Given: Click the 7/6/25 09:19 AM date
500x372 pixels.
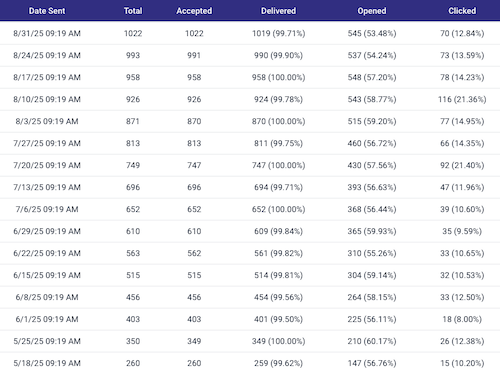Looking at the screenshot, I should click(47, 209).
